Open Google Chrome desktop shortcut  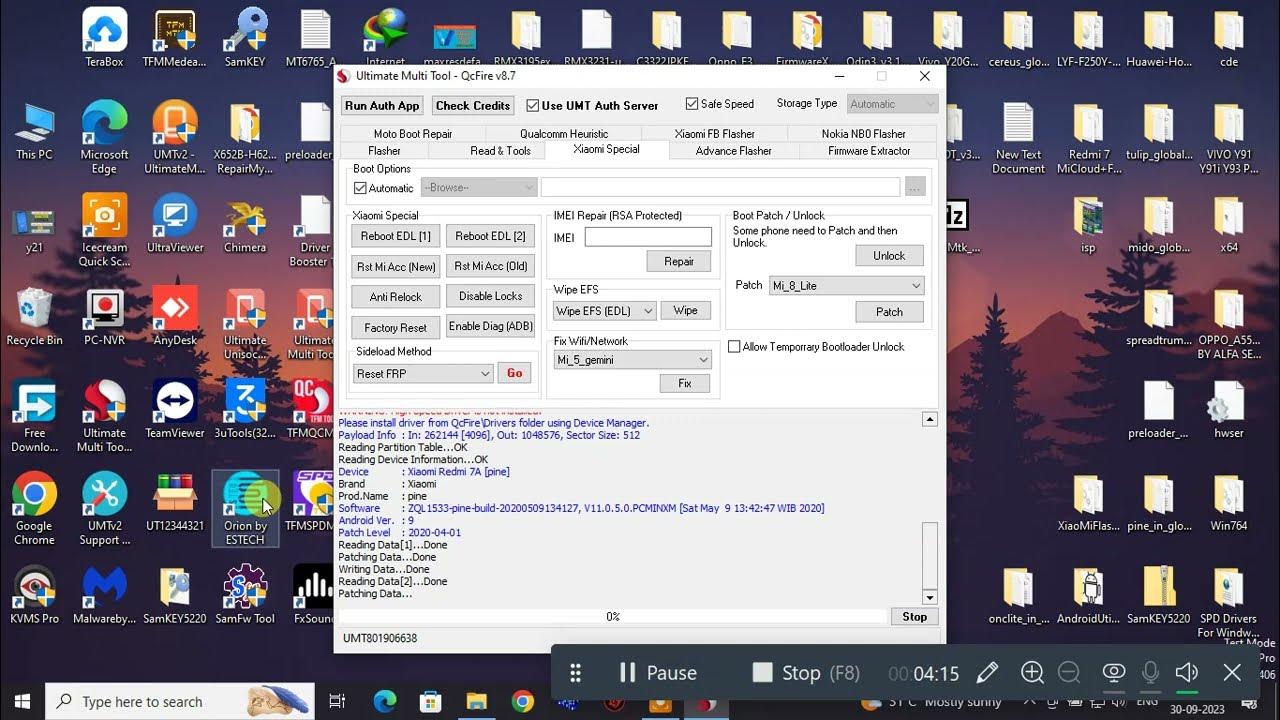click(x=34, y=509)
